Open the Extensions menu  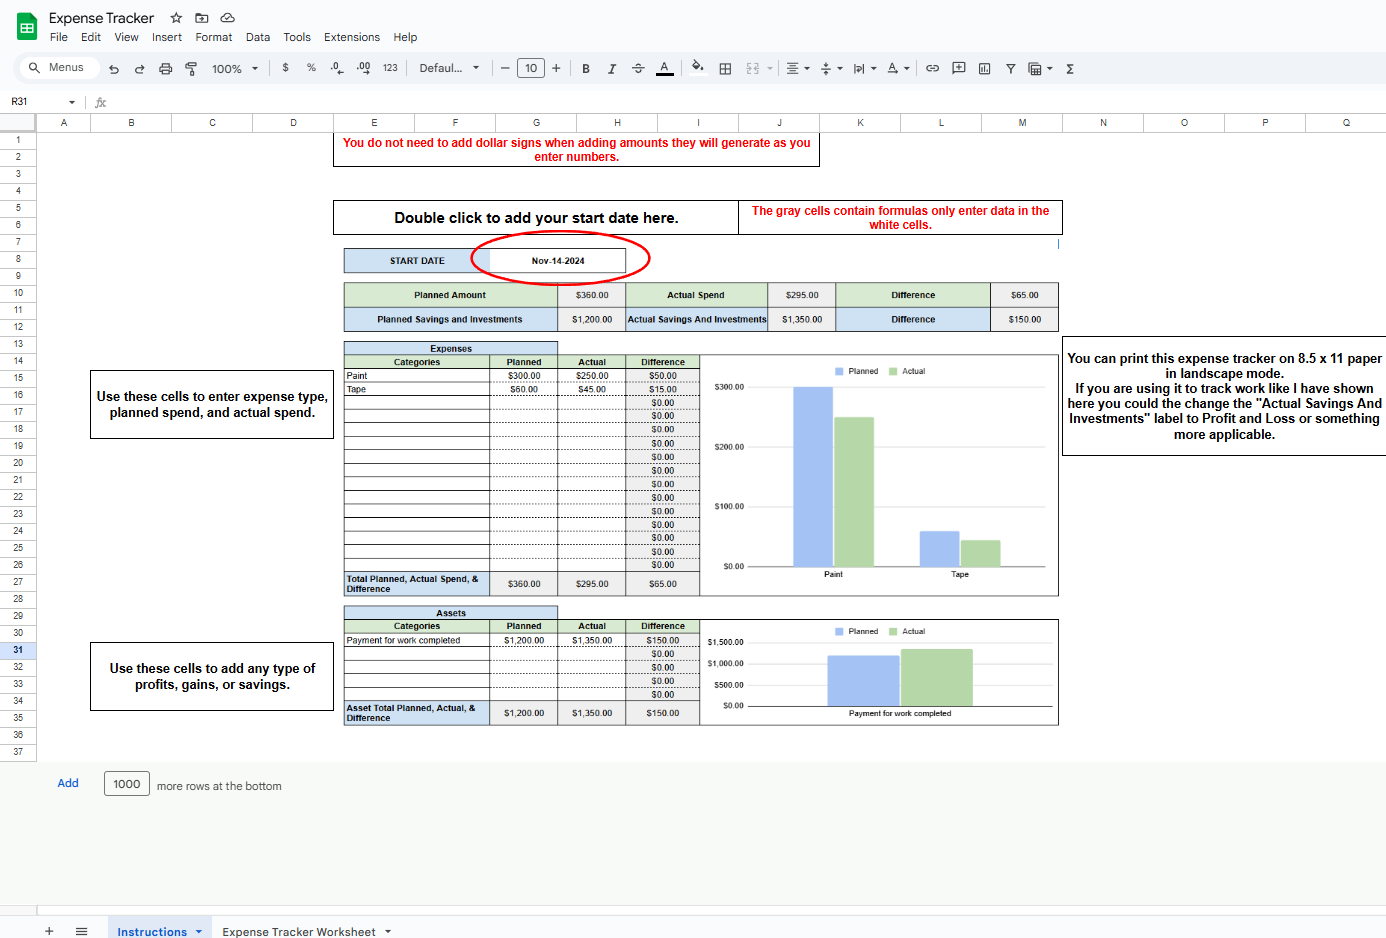(352, 37)
